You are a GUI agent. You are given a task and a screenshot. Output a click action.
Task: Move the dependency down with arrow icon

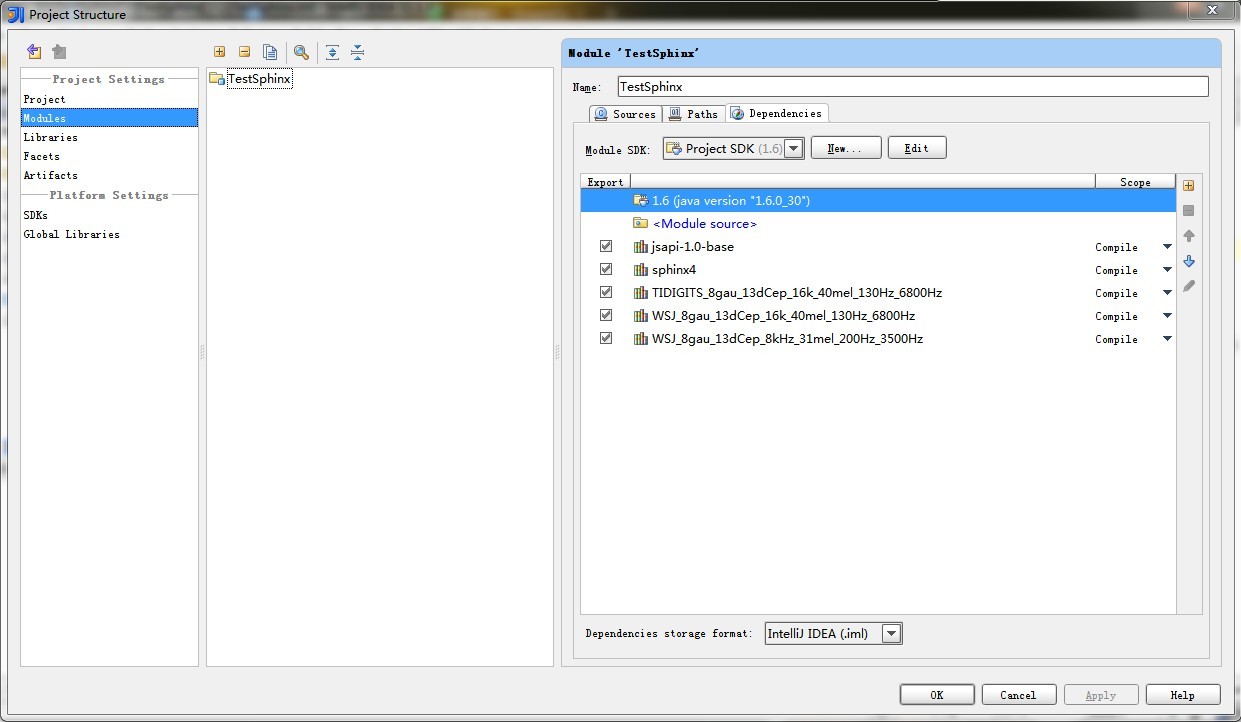(x=1188, y=261)
